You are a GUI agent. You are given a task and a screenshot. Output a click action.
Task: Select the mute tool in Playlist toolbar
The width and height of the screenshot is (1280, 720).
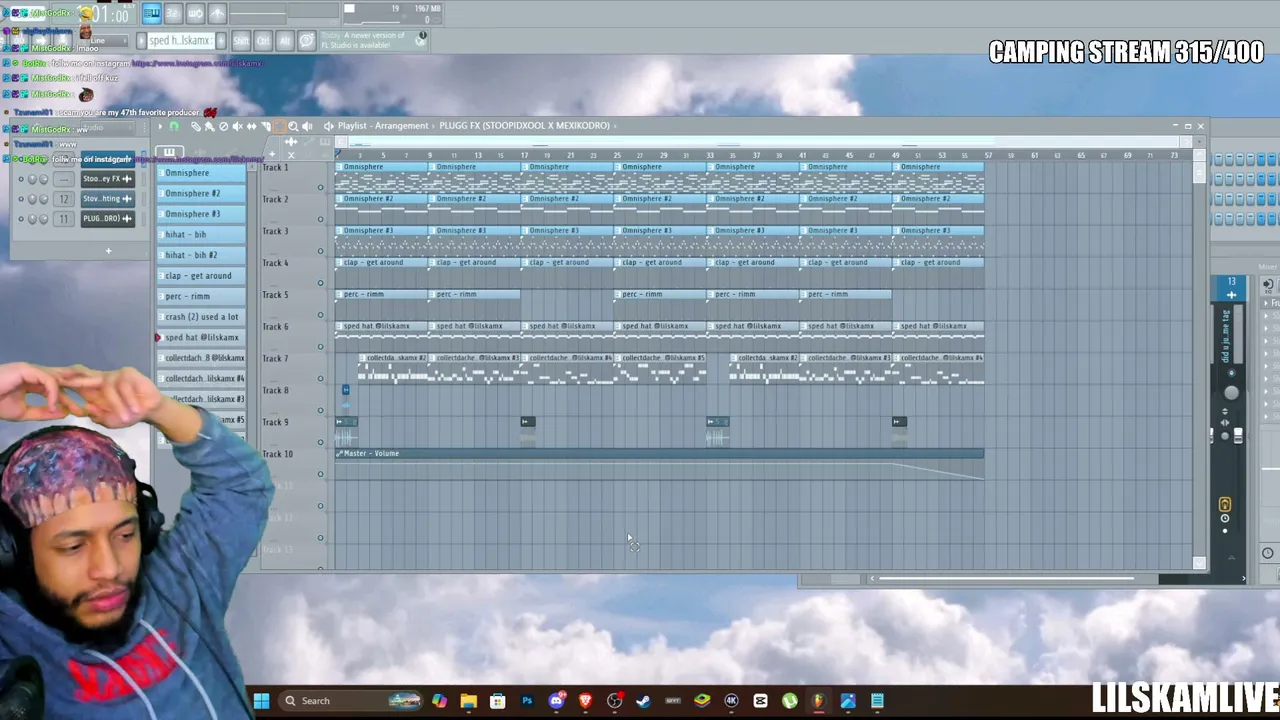(x=237, y=126)
